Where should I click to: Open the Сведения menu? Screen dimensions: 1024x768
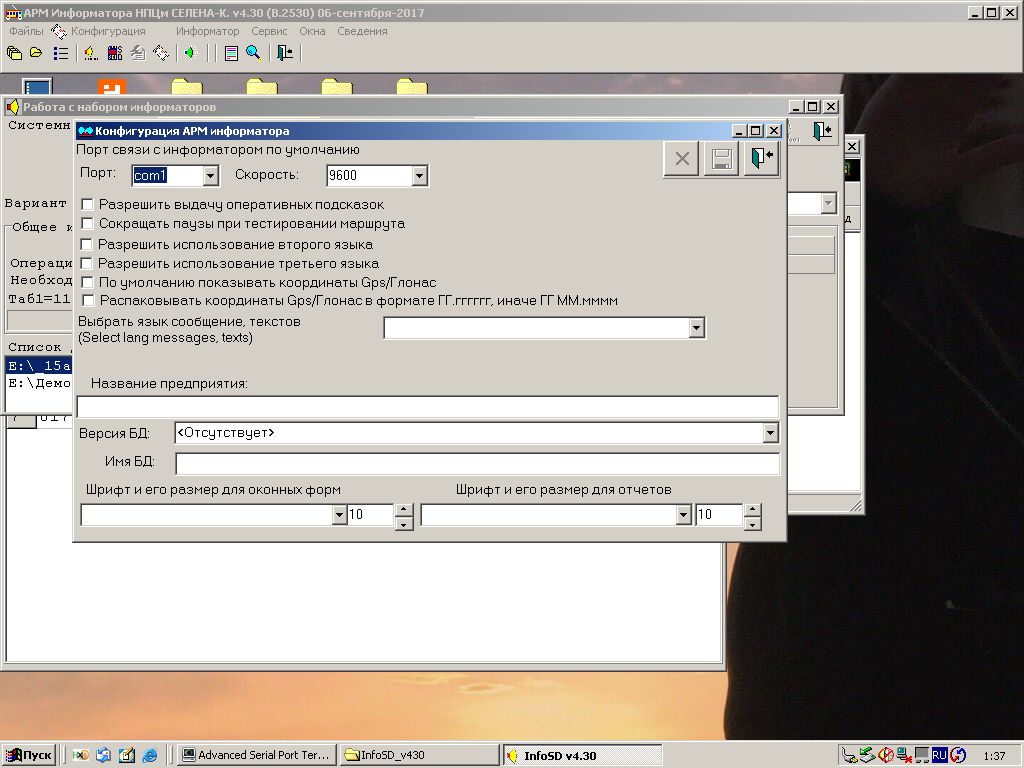362,31
